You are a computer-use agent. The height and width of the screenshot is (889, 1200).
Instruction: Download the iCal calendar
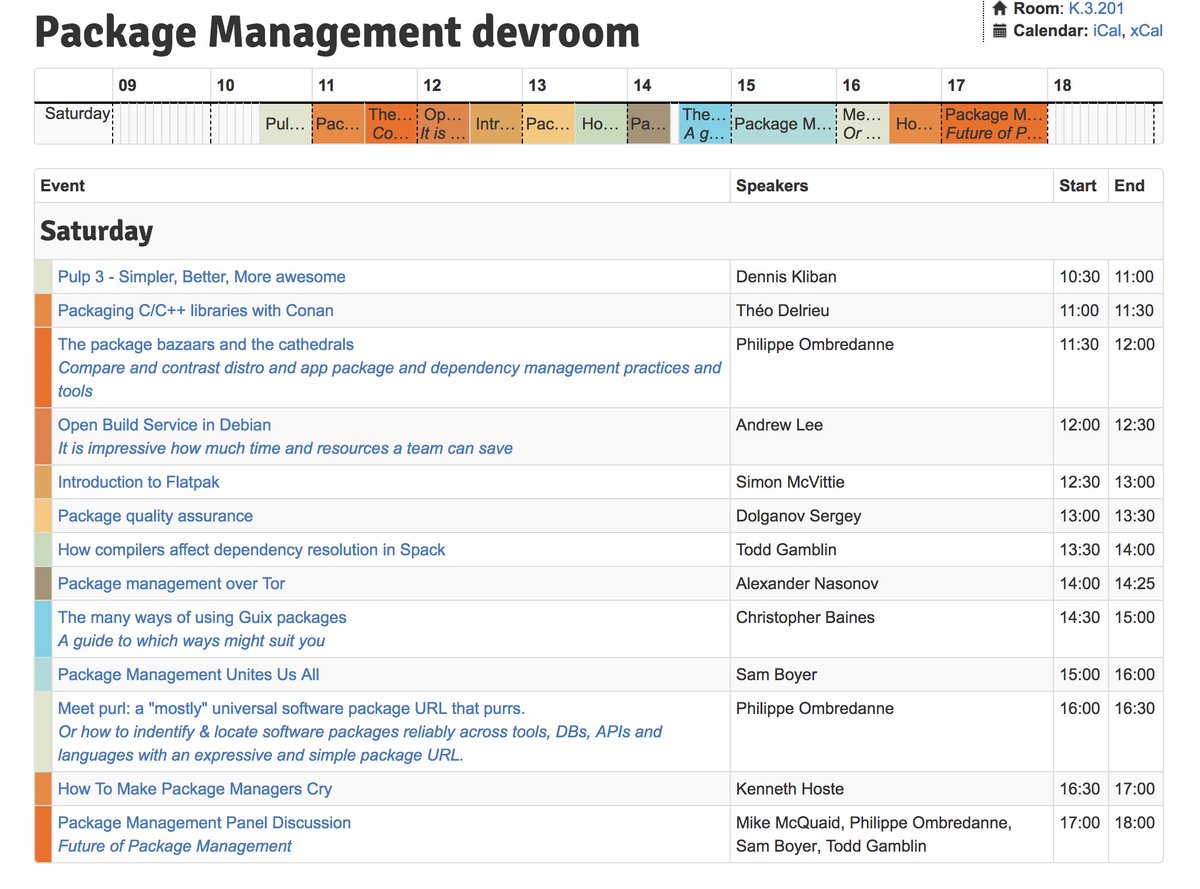pyautogui.click(x=1107, y=31)
